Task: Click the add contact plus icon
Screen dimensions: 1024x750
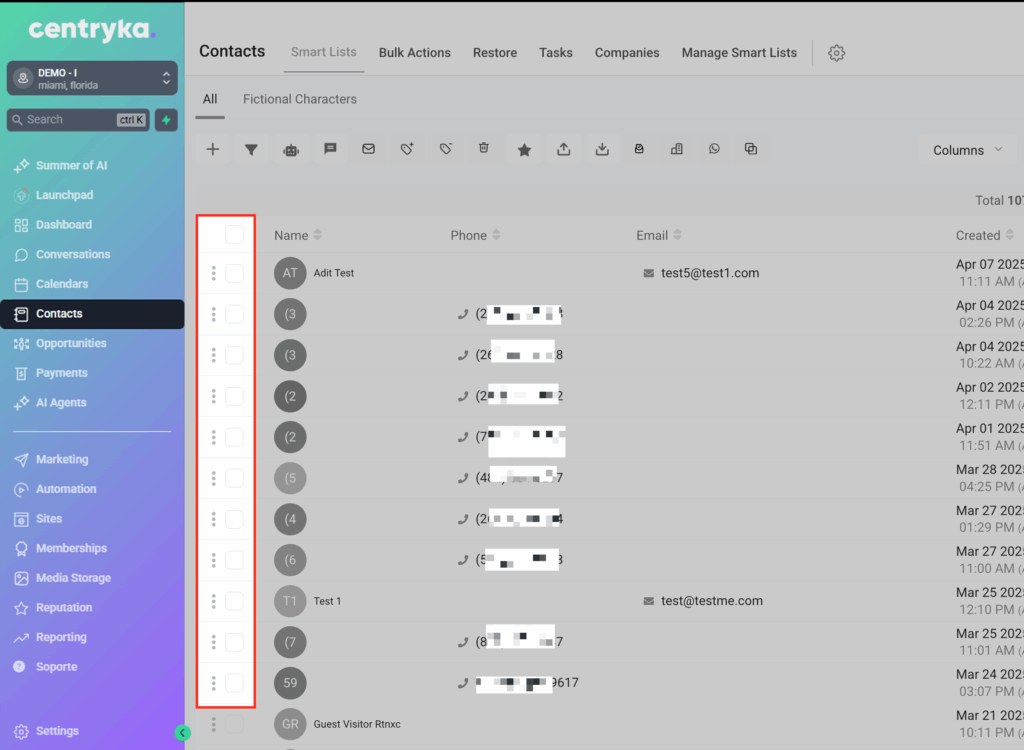Action: (x=213, y=150)
